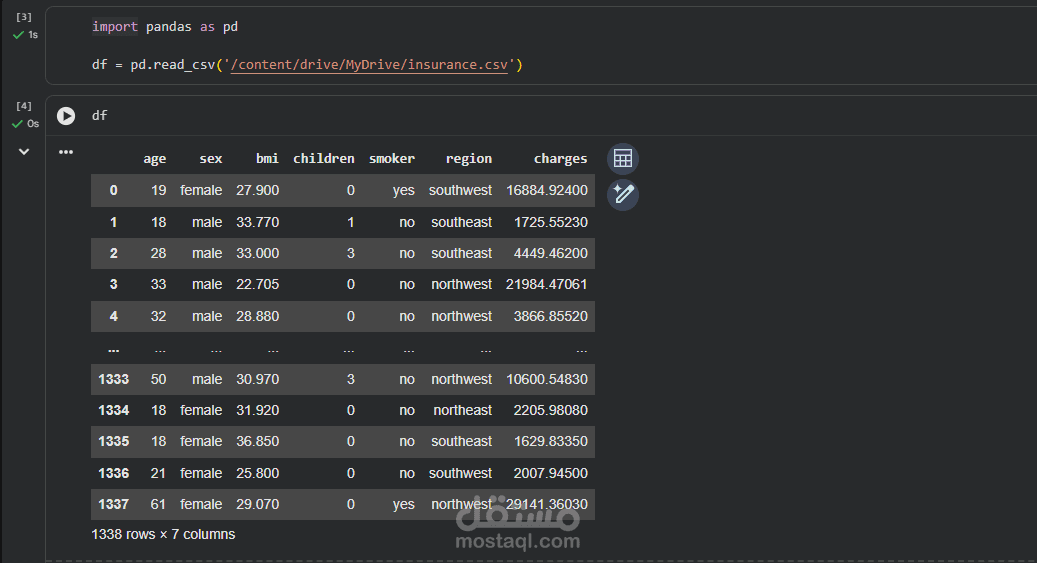Select the charges value 4449.46200
The image size is (1037, 563).
pos(551,253)
